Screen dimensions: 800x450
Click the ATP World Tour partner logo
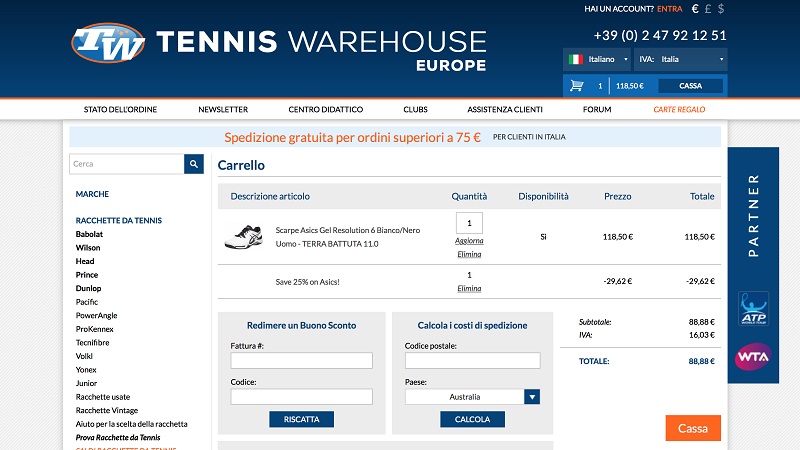pyautogui.click(x=752, y=309)
